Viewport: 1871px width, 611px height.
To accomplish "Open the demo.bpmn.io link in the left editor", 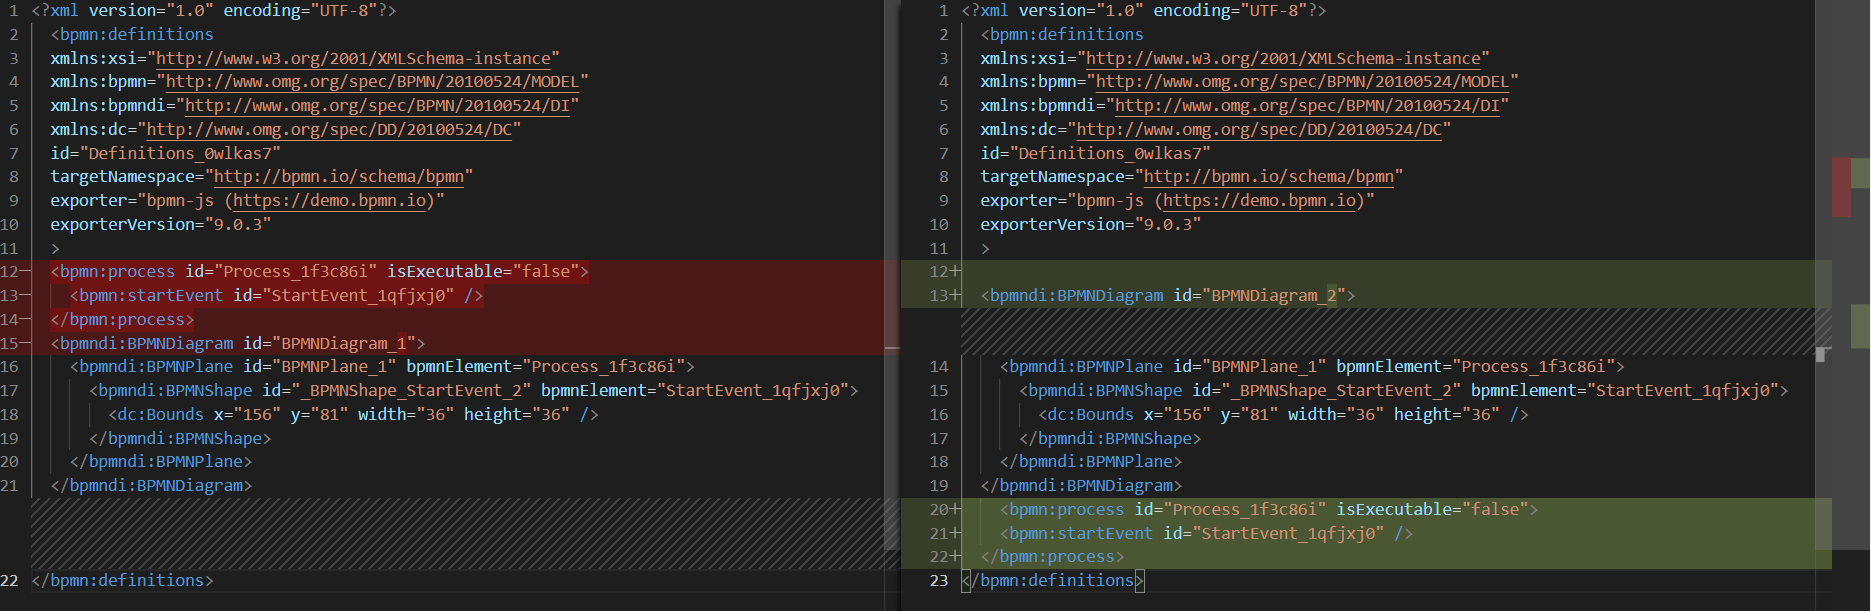I will [330, 200].
